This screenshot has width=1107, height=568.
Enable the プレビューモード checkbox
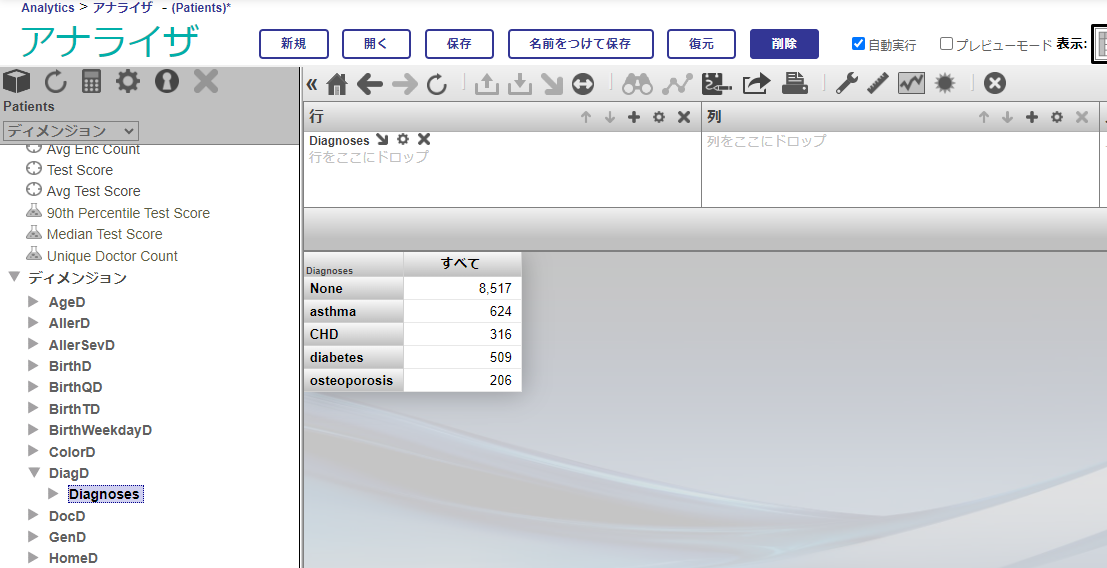click(946, 44)
